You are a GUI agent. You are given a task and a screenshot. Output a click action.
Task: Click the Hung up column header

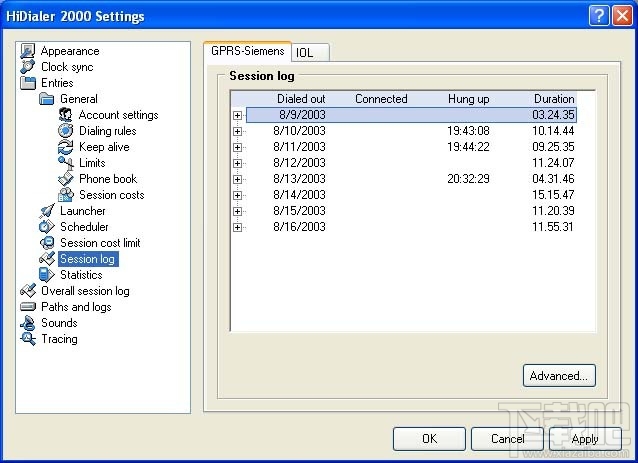click(468, 99)
